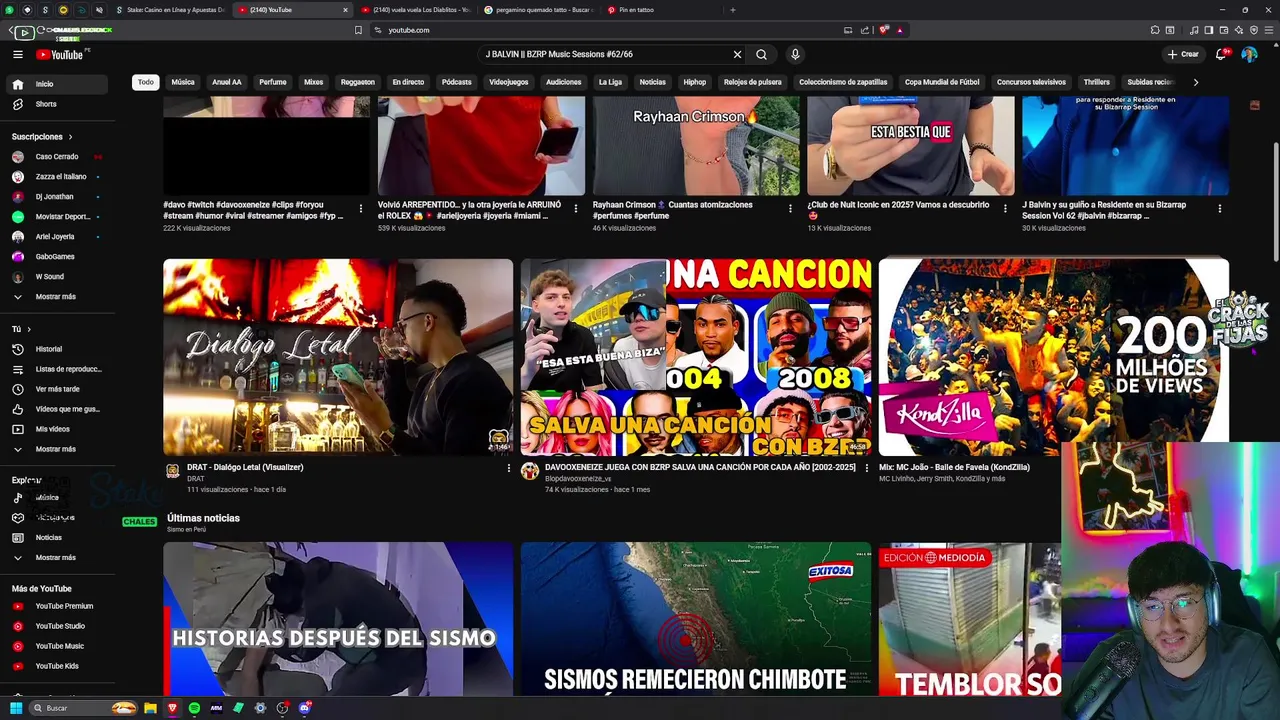Screen dimensions: 1280x720
Task: Select the Todo filter chip
Action: (x=146, y=82)
